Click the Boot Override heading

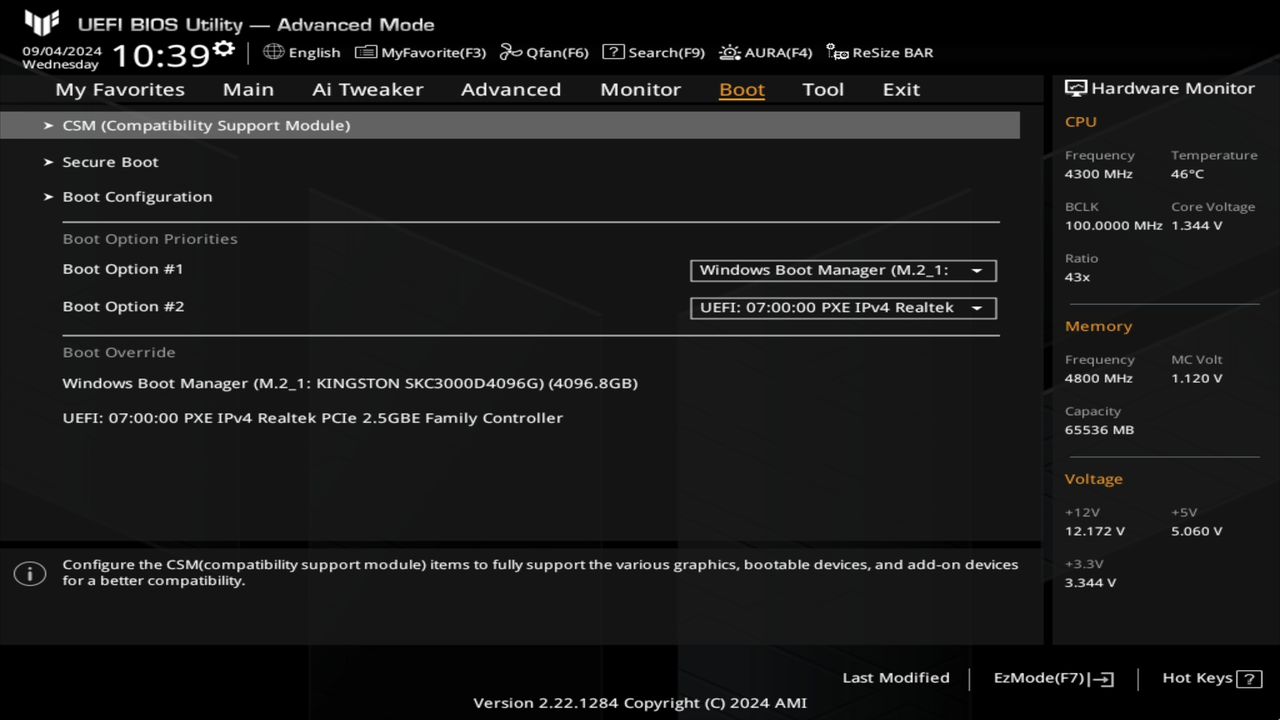coord(119,352)
